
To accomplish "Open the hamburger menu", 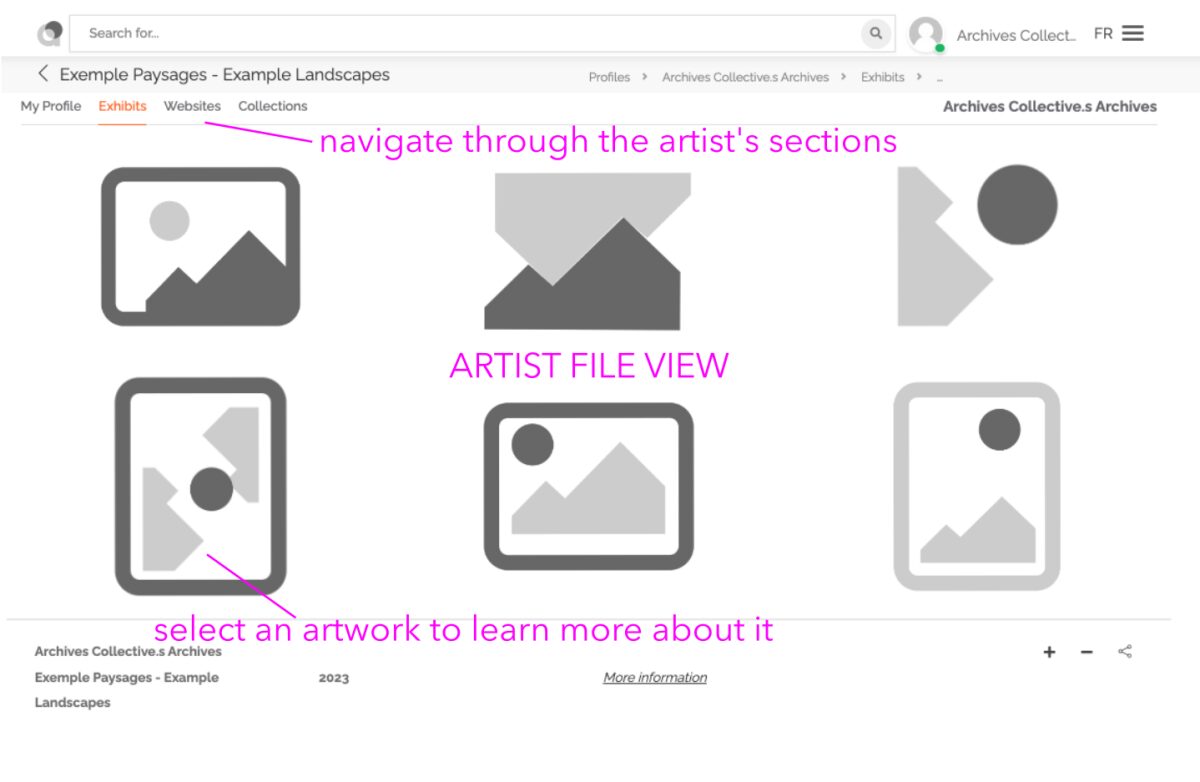I will click(x=1135, y=32).
